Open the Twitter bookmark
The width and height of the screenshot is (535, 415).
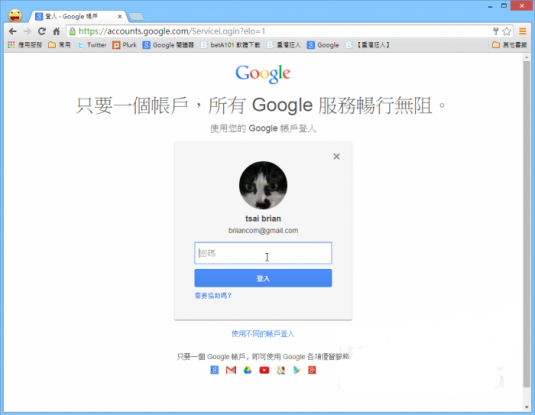[x=92, y=45]
